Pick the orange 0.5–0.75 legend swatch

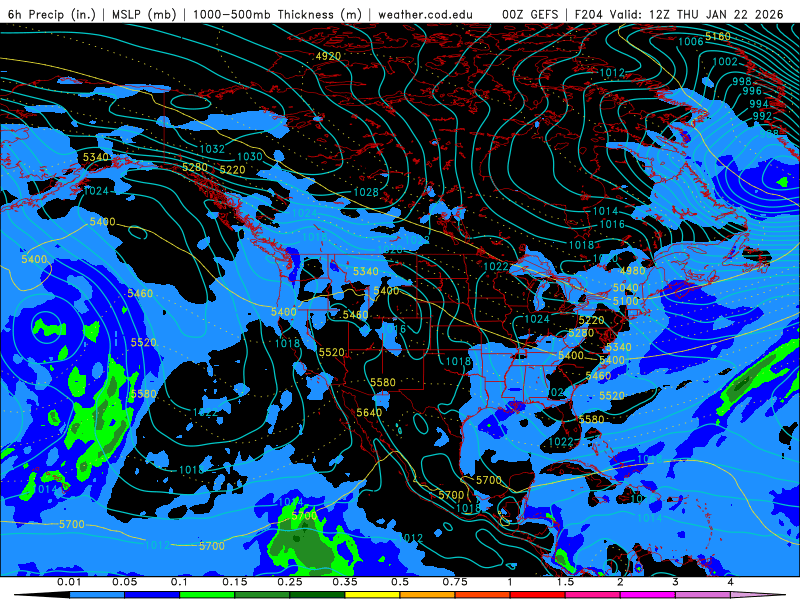(428, 595)
